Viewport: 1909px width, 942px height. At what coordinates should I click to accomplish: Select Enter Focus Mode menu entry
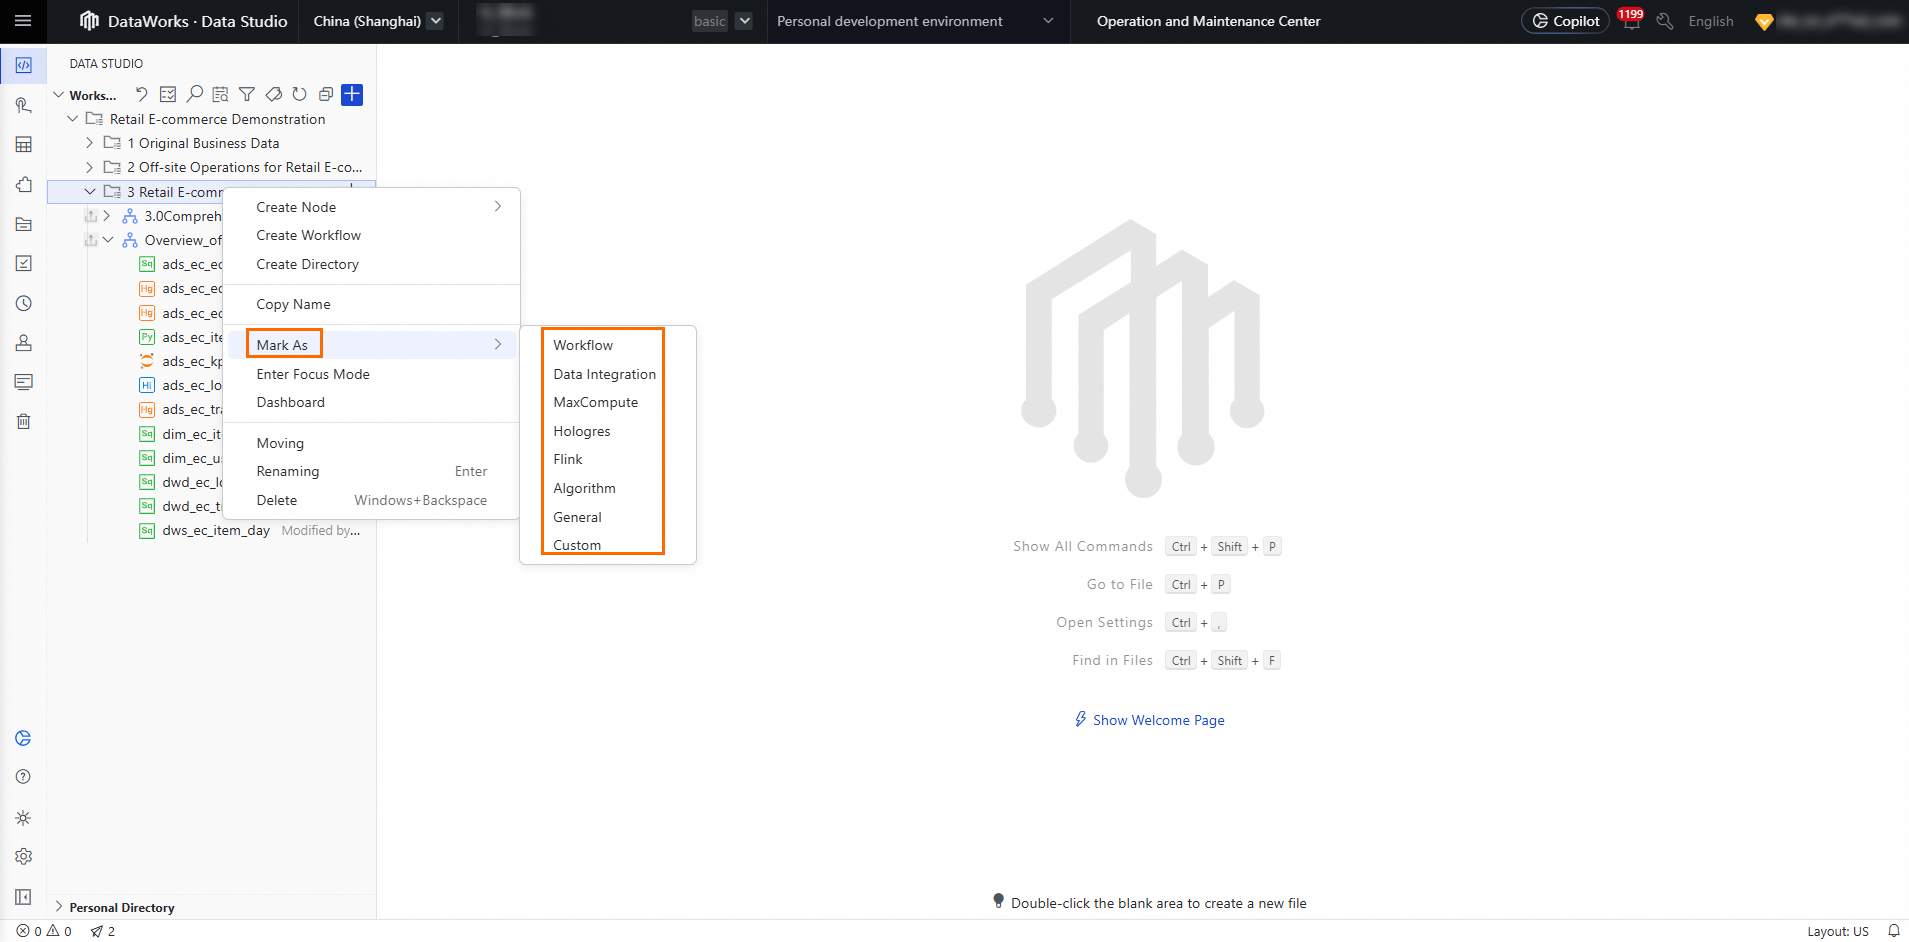pyautogui.click(x=372, y=374)
